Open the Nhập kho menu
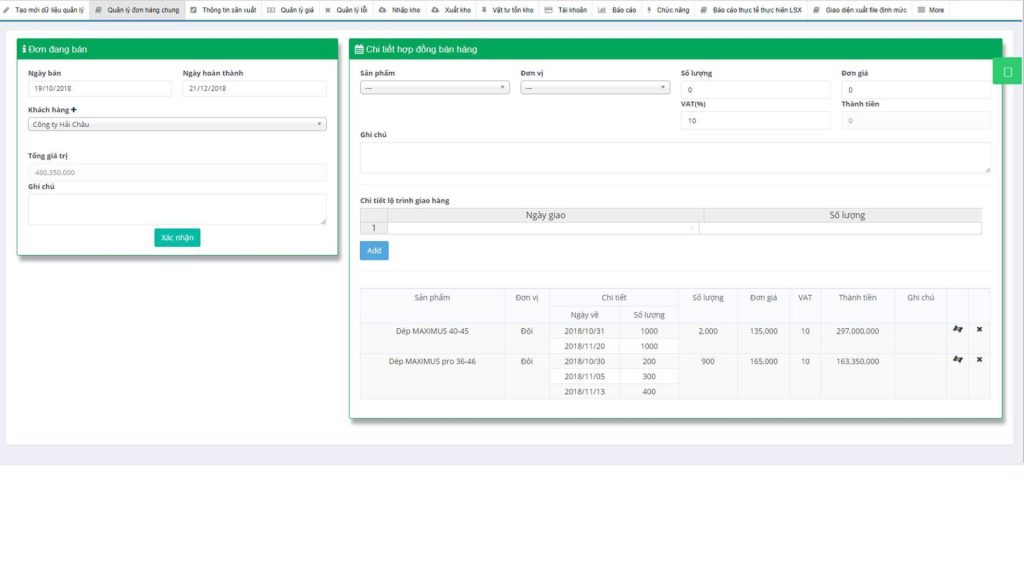The image size is (1024, 576). [x=400, y=10]
